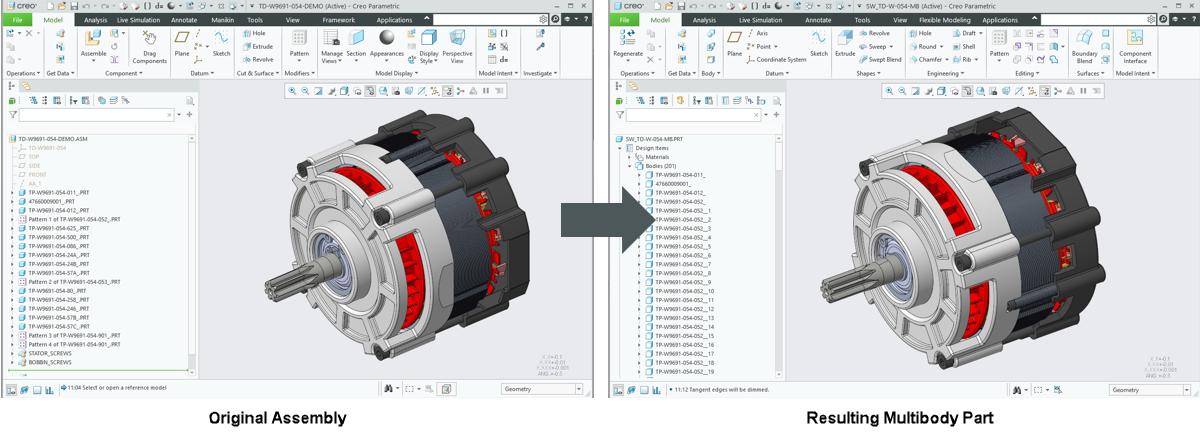1200x438 pixels.
Task: Select TP-W9691-054-011_.PRT in left tree
Action: (58, 192)
